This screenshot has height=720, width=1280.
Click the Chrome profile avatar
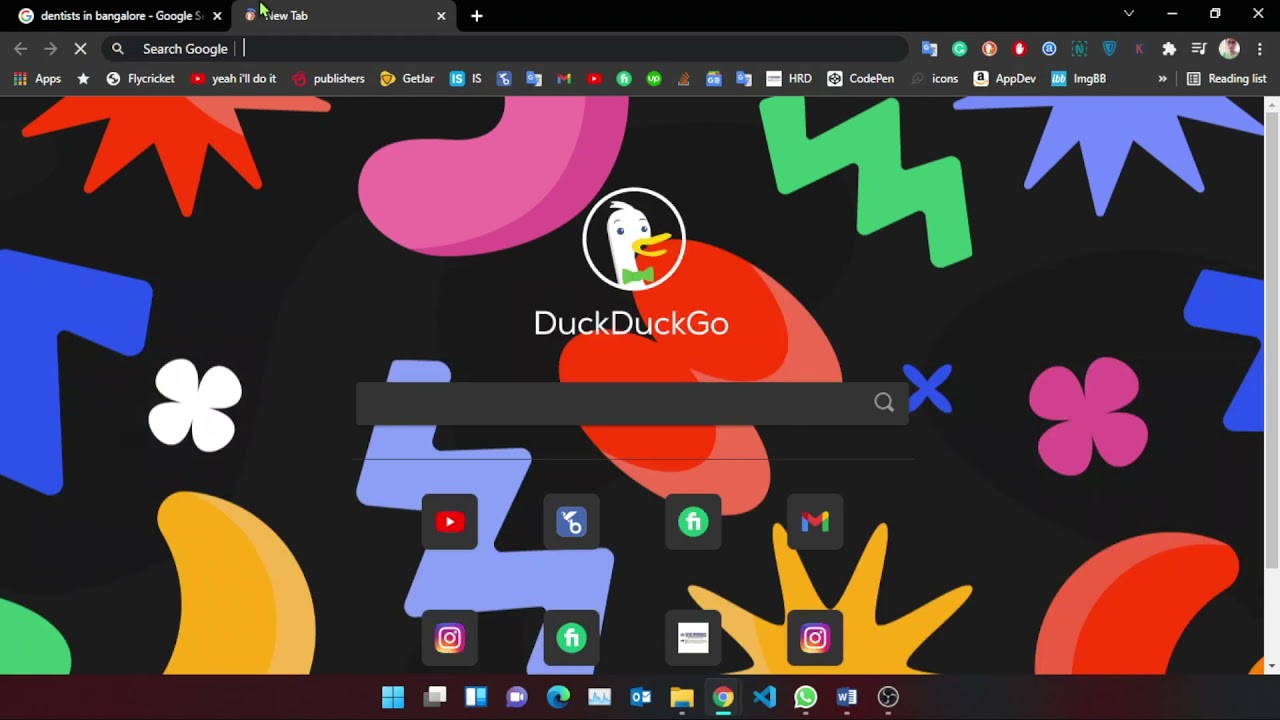tap(1229, 48)
